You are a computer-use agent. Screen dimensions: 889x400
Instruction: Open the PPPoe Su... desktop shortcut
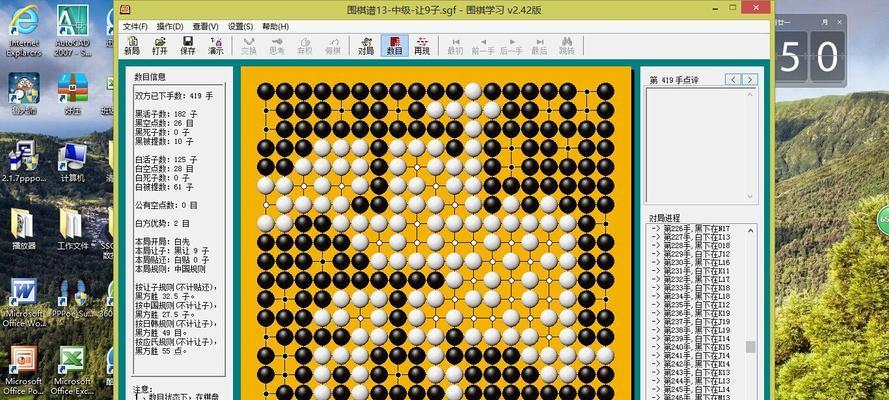click(x=73, y=298)
